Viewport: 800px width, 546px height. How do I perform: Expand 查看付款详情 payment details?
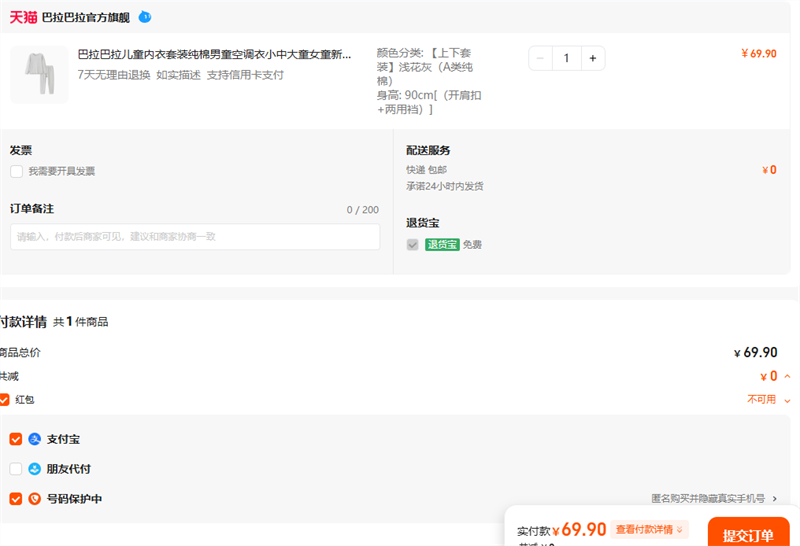coord(650,530)
